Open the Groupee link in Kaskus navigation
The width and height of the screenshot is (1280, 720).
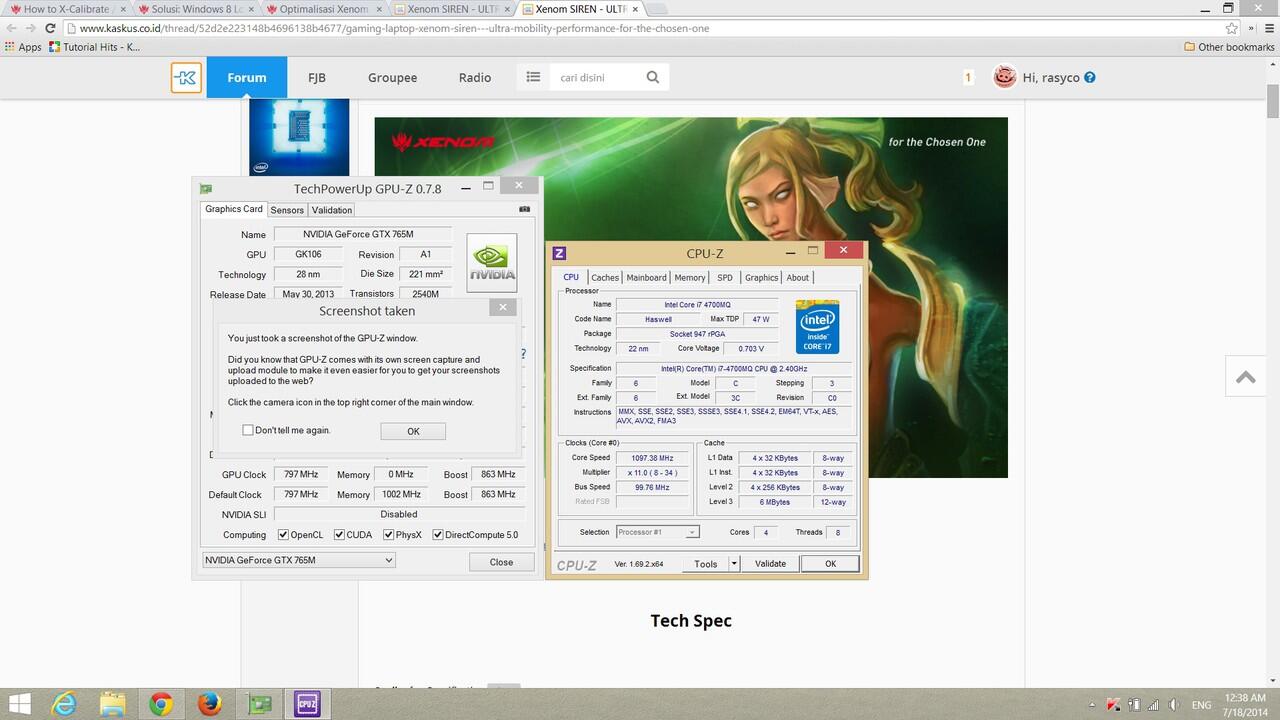(392, 77)
